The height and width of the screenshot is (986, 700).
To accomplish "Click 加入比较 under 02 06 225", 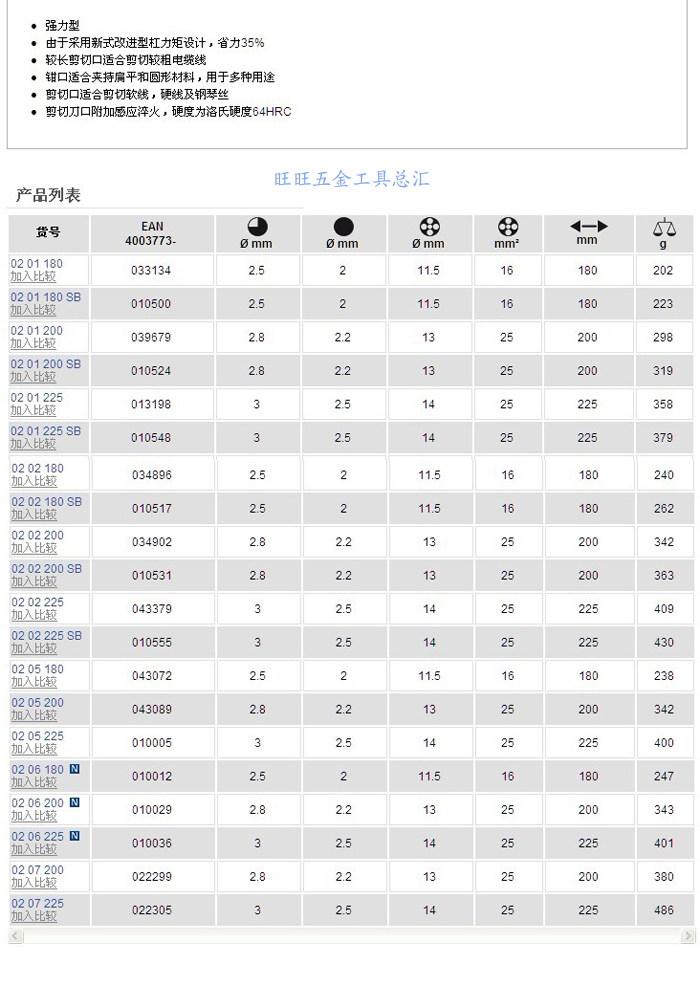I will pyautogui.click(x=33, y=849).
